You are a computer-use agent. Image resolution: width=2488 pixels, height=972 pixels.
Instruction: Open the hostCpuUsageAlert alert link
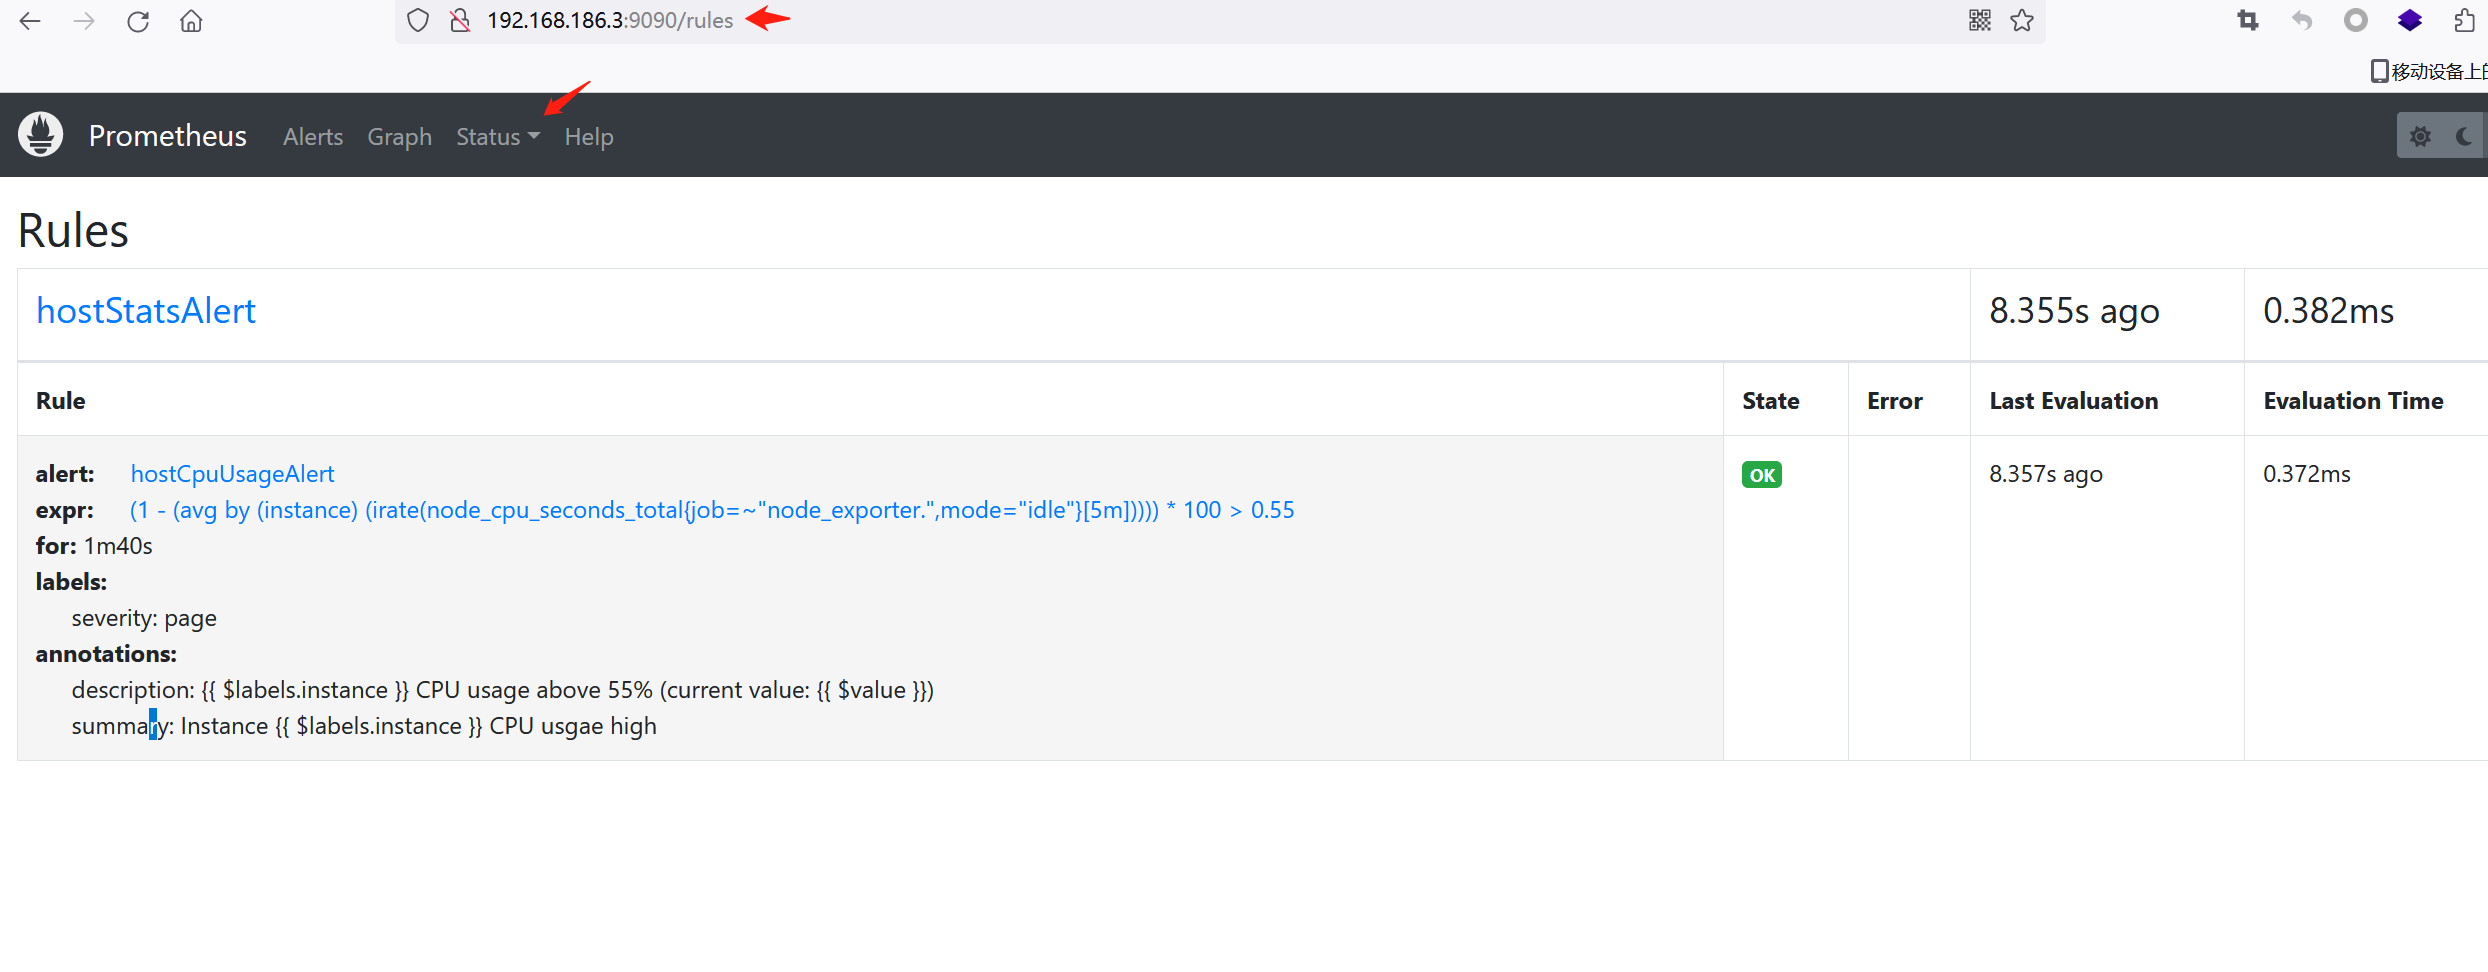point(232,474)
